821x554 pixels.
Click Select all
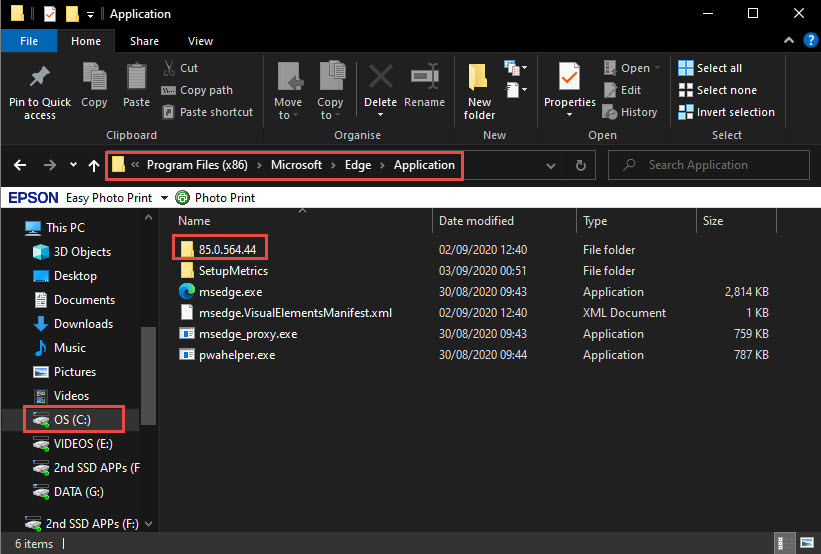pos(710,68)
